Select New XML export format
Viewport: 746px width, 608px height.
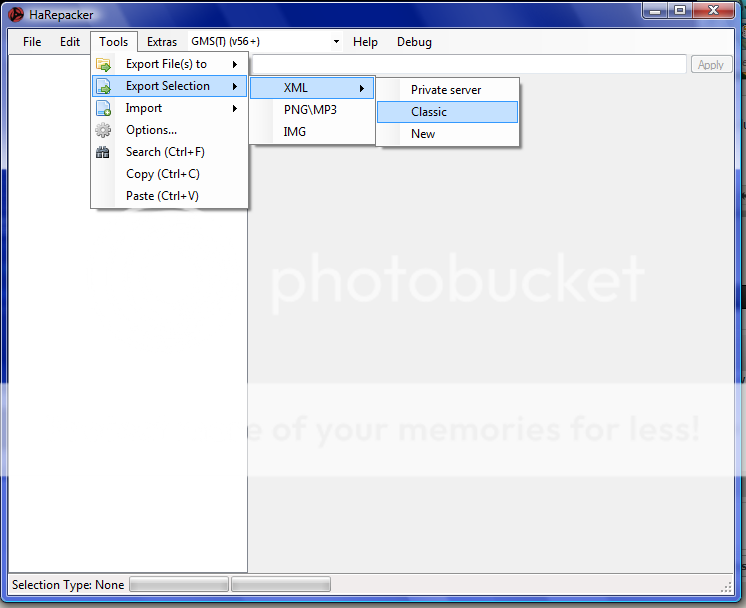(x=423, y=134)
